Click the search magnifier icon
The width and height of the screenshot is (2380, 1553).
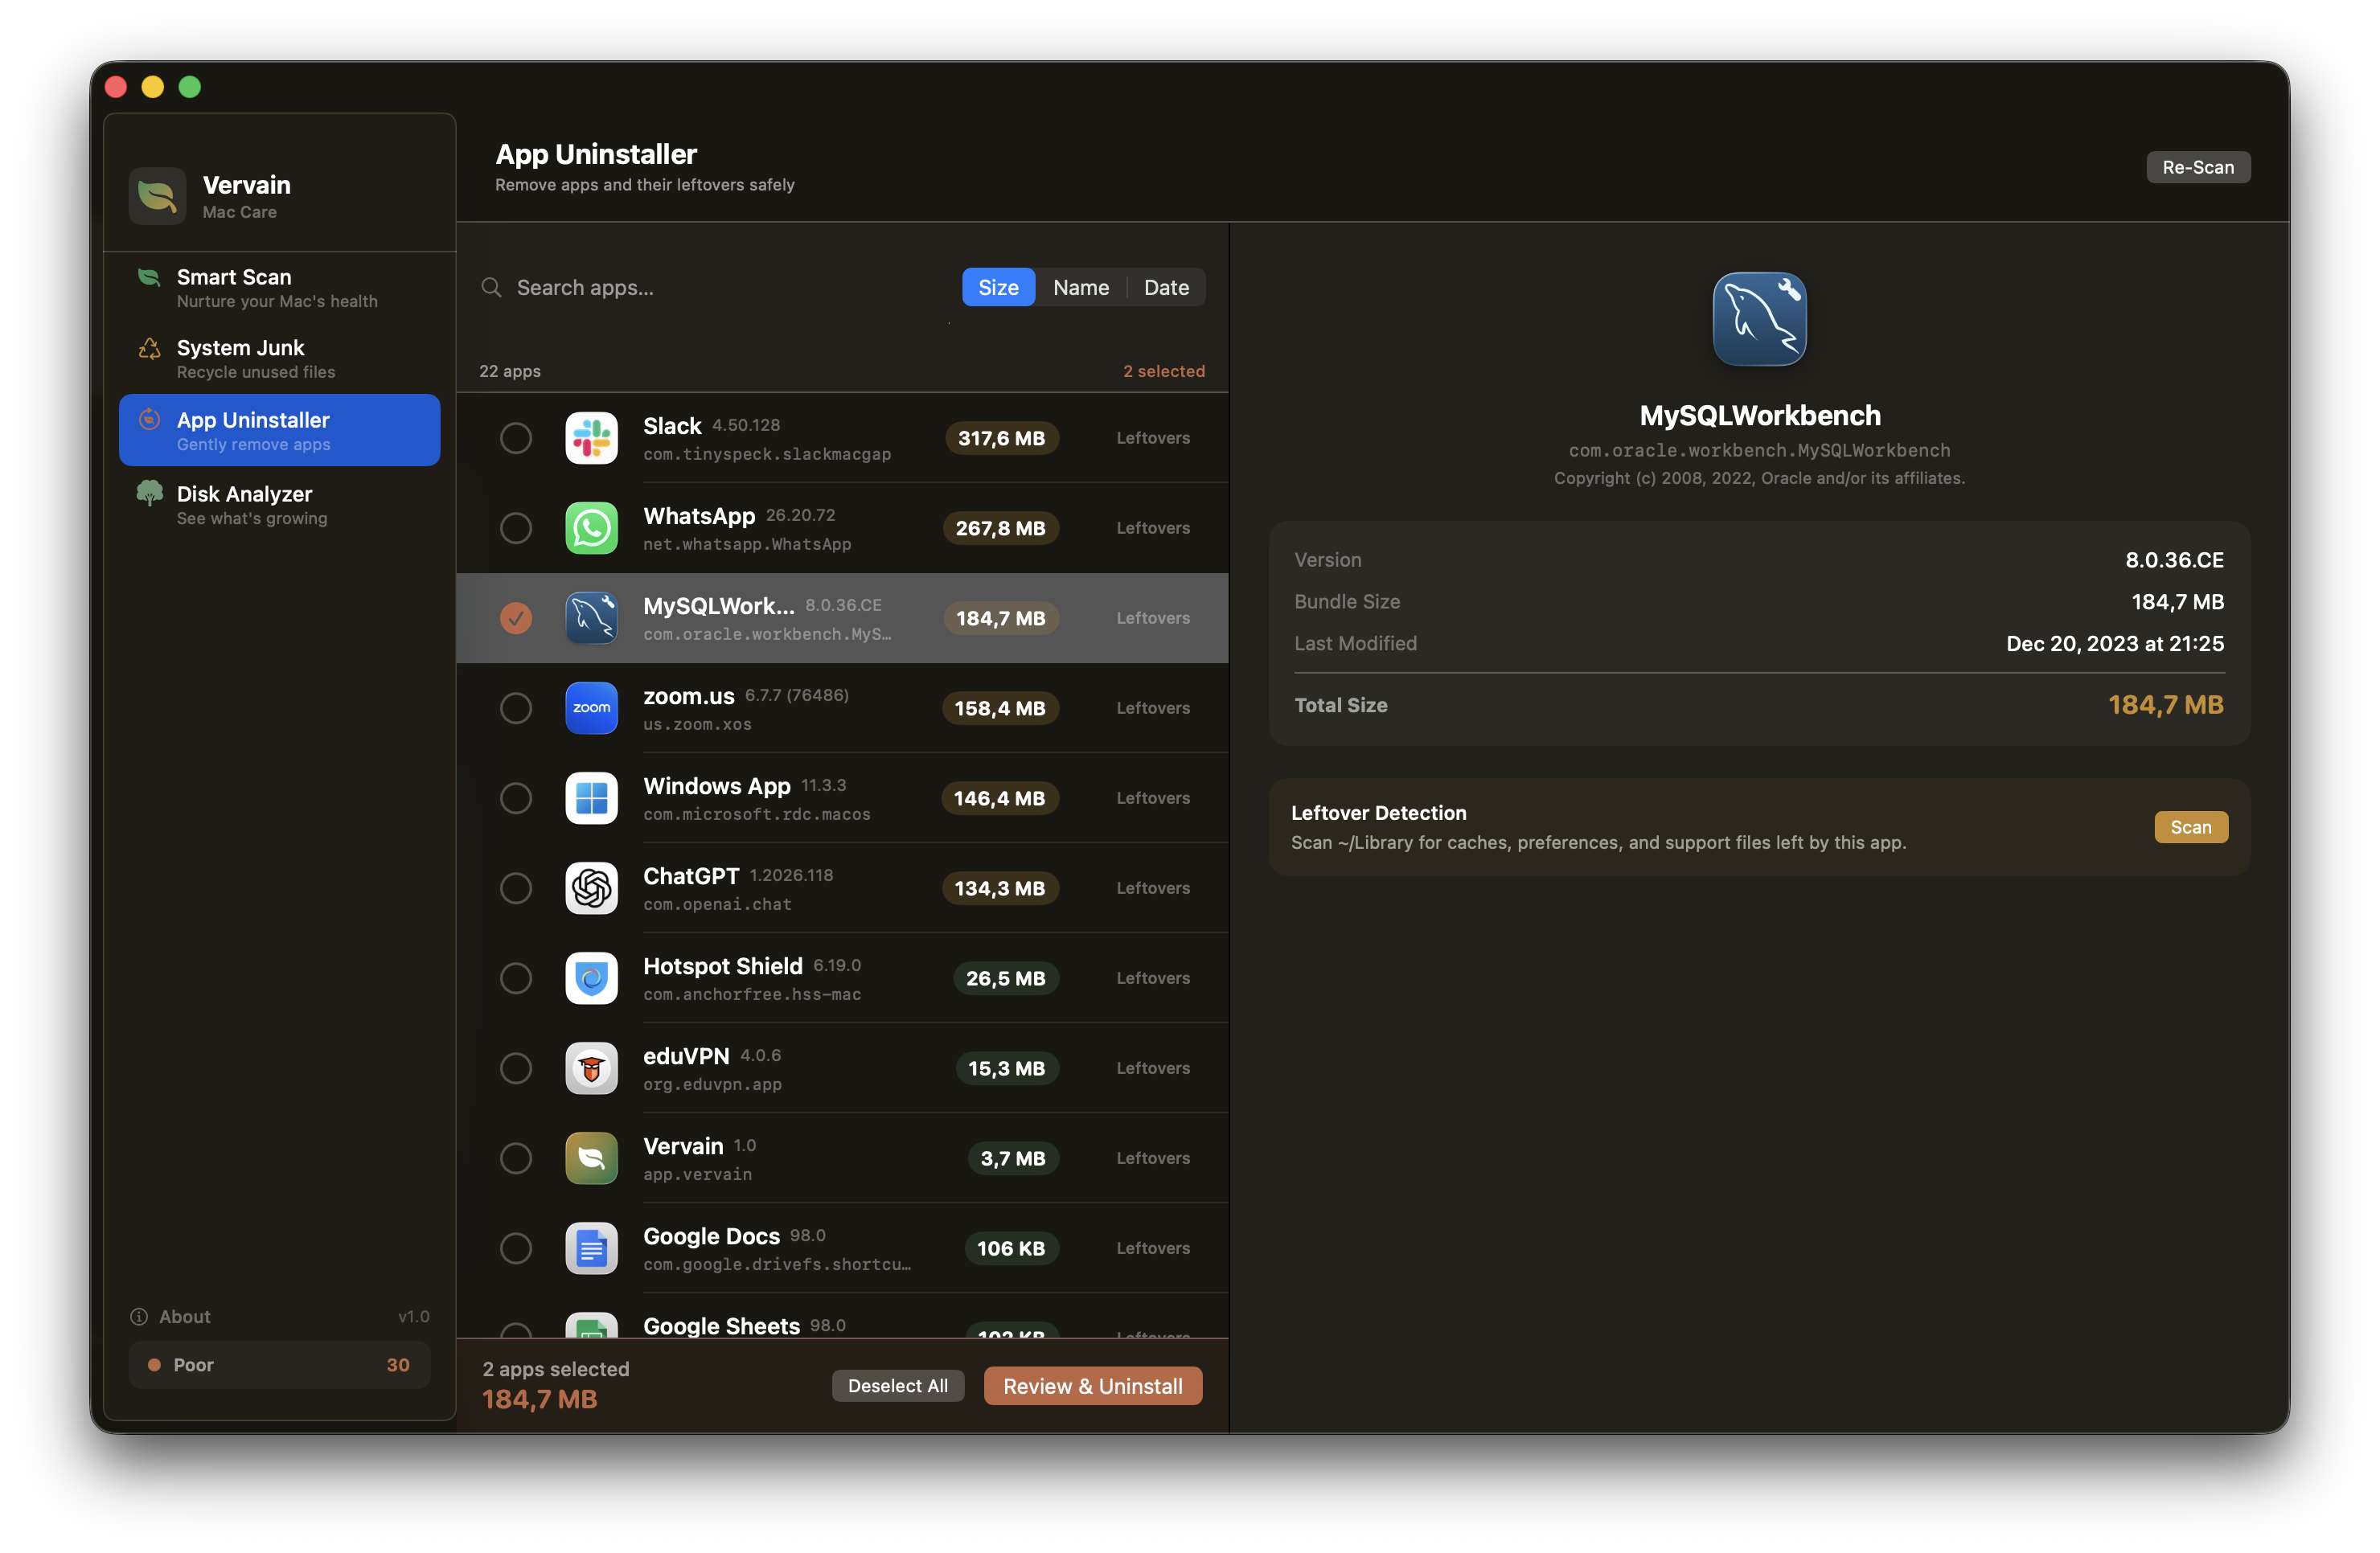coord(491,288)
